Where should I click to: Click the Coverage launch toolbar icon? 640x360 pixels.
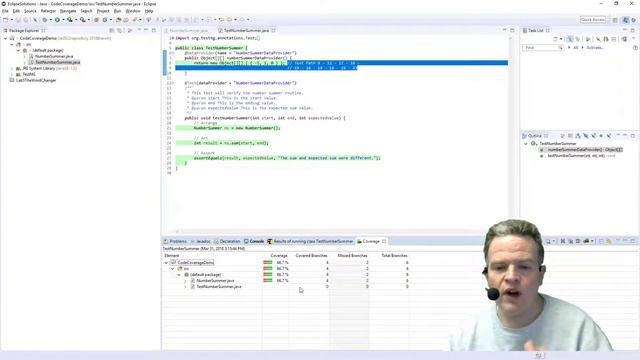(70, 20)
